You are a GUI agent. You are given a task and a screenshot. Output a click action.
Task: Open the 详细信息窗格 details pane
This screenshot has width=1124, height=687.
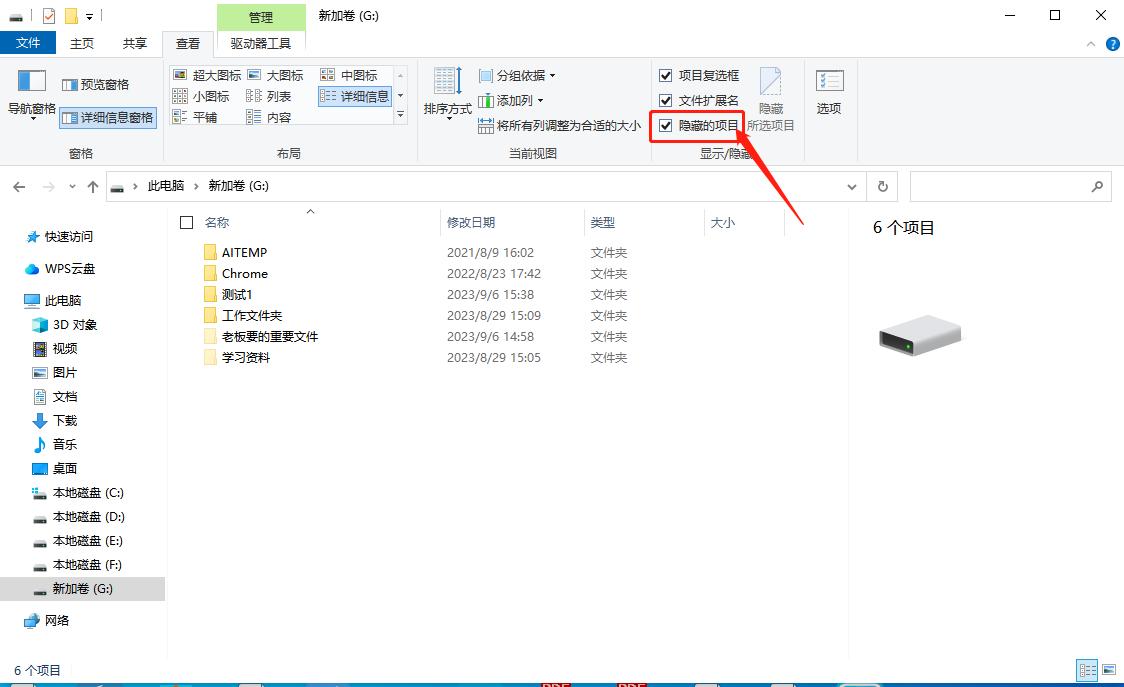click(x=107, y=118)
